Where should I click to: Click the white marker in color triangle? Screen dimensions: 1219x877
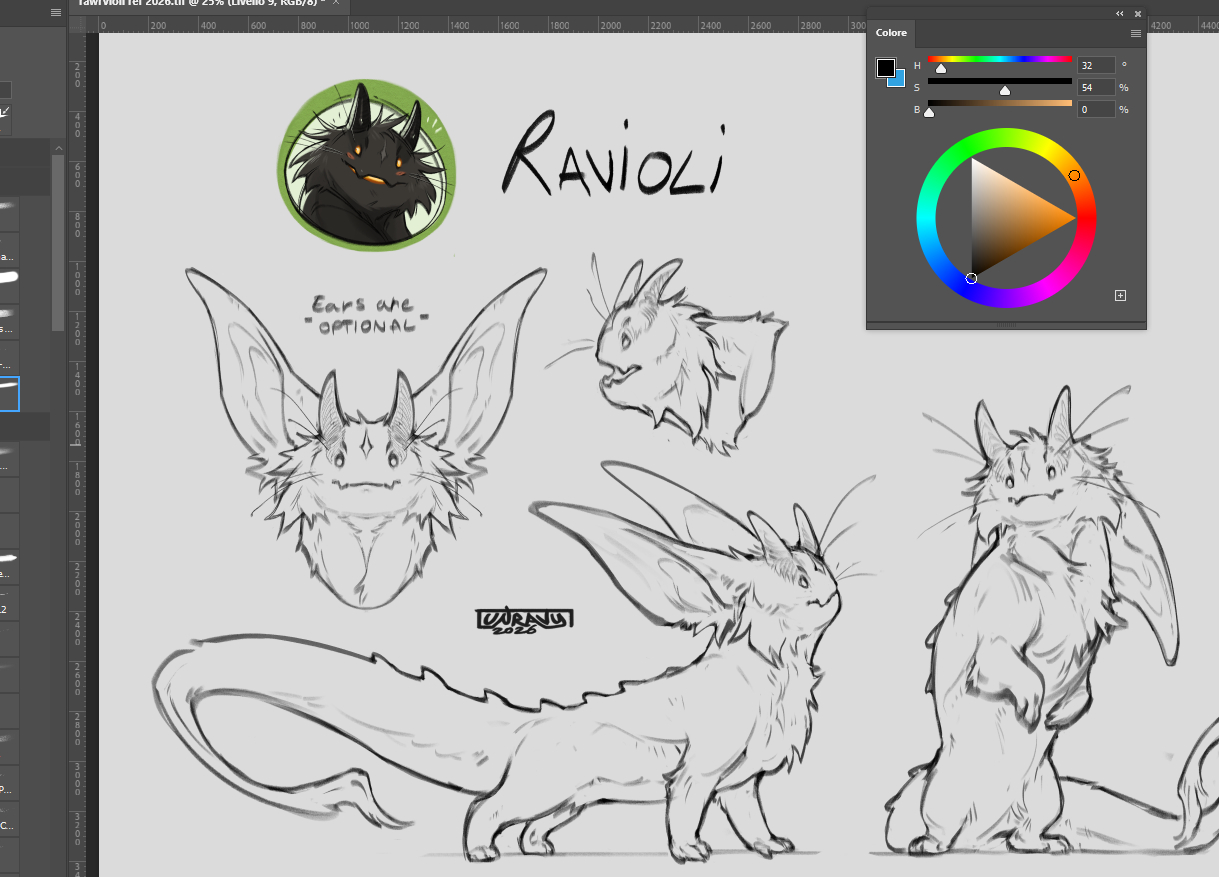coord(971,278)
